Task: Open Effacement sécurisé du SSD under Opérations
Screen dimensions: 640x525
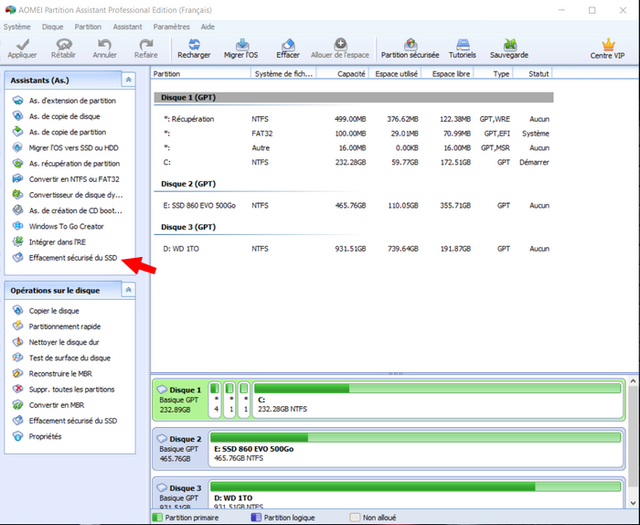Action: click(73, 420)
